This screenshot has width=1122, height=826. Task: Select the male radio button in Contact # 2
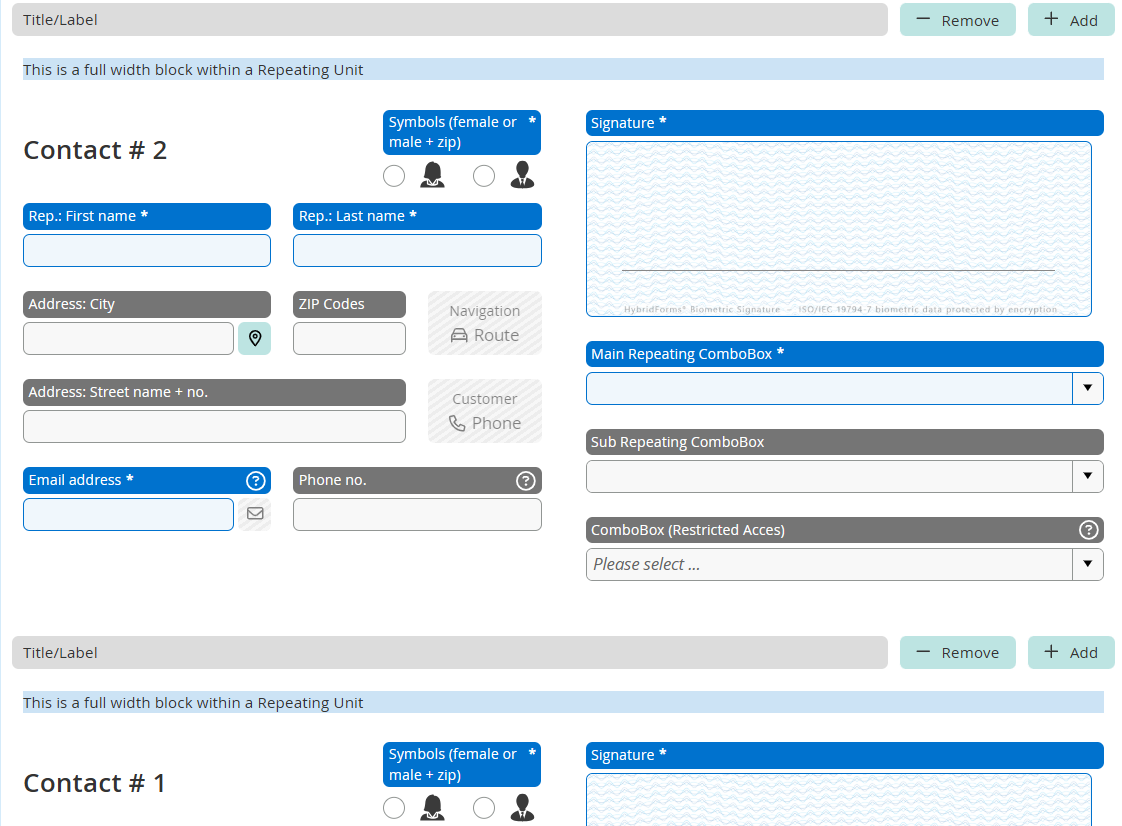coord(484,176)
